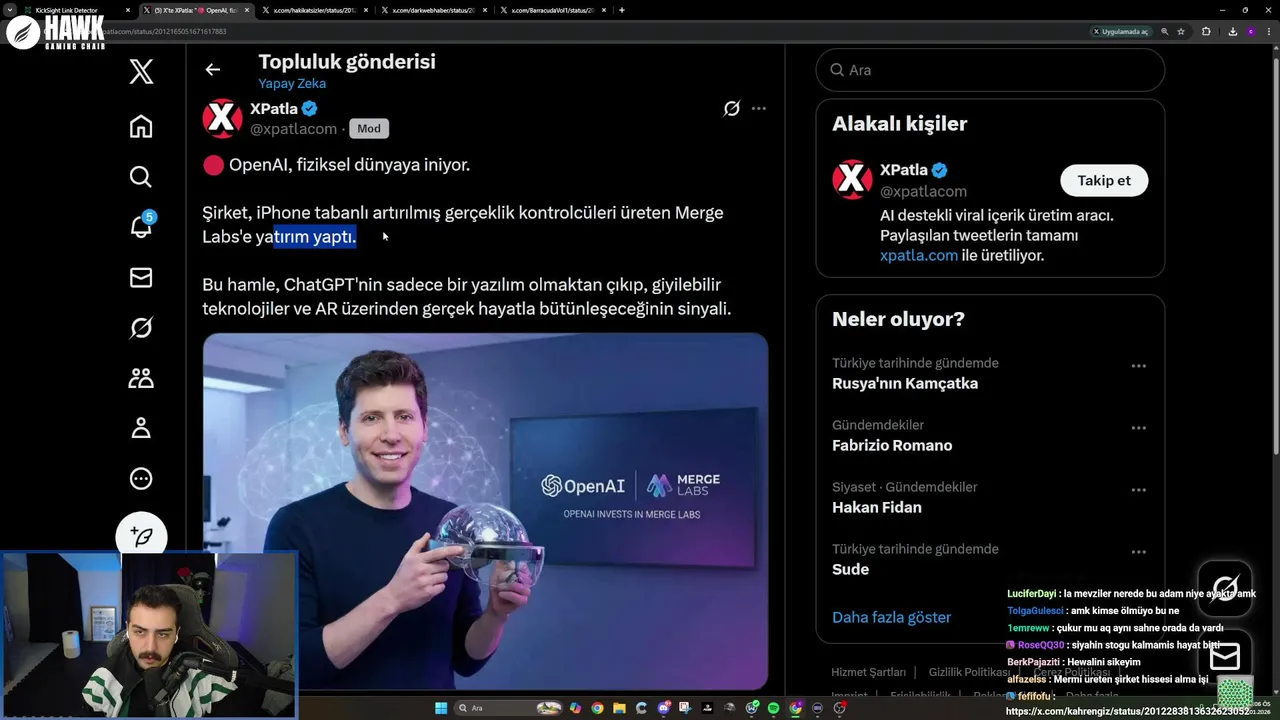Switch to KickSight Link Detector tab
Screen dimensions: 1280x720
click(78, 10)
